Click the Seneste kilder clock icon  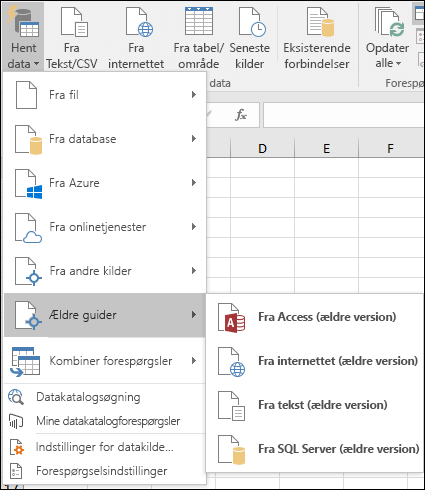click(252, 22)
